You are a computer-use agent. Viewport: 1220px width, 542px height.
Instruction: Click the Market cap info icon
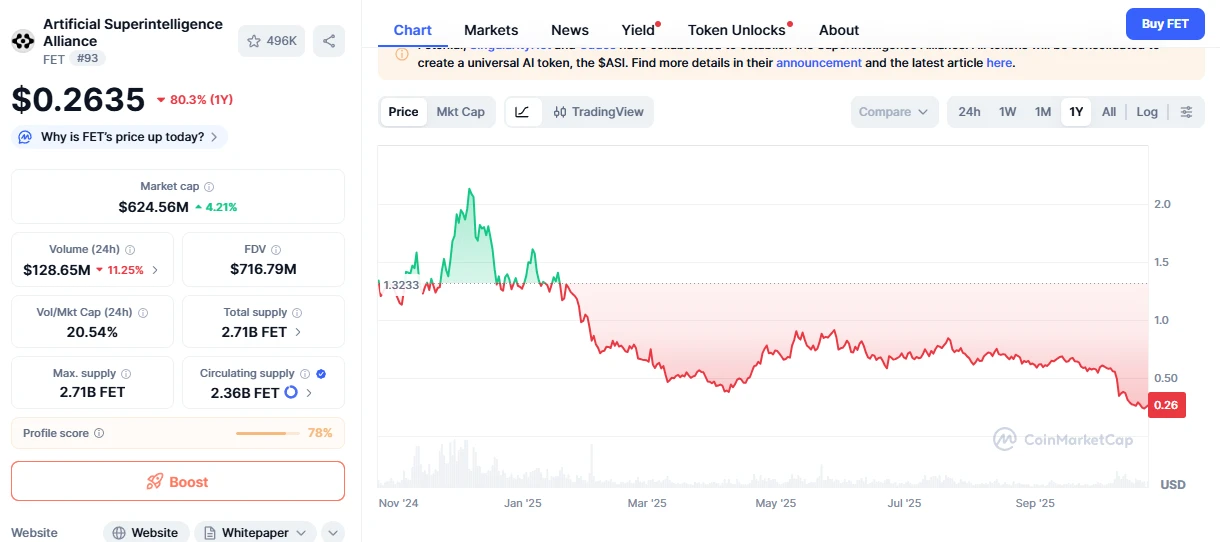tap(208, 187)
